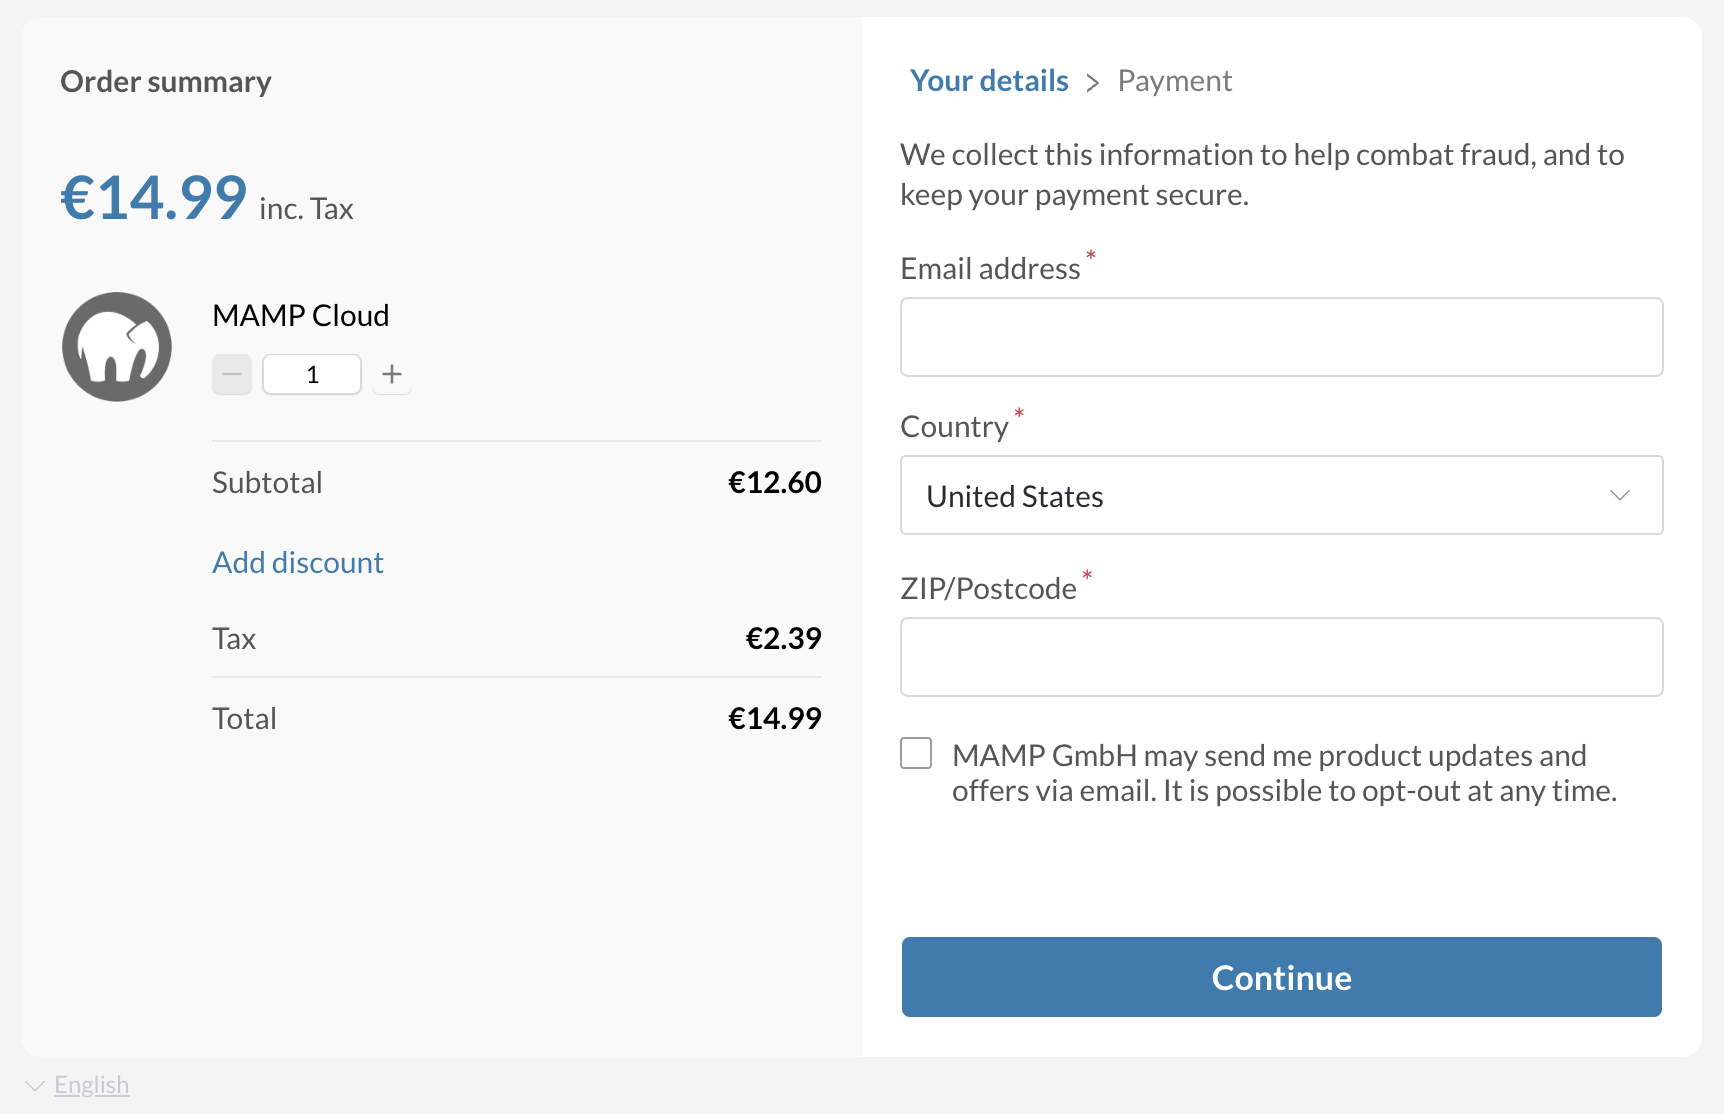Select the Total amount €14.99
1724x1114 pixels.
click(774, 717)
